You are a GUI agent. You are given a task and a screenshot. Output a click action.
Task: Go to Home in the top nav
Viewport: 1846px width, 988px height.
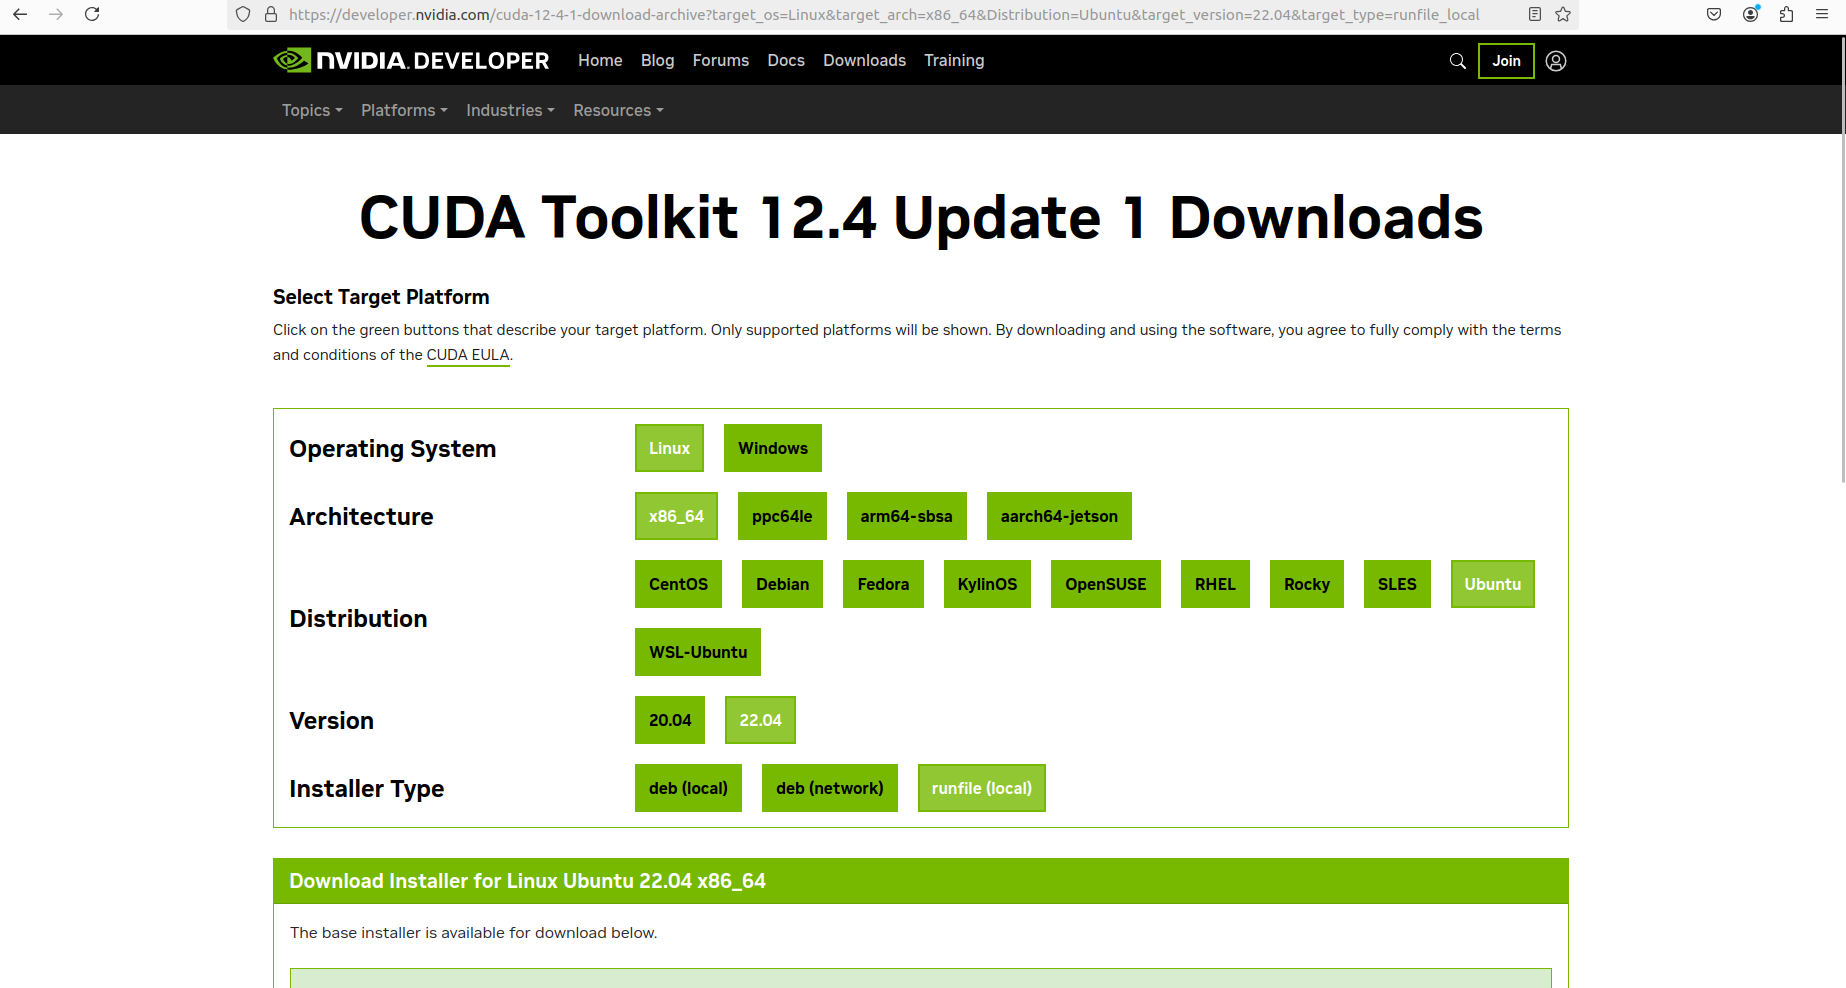600,61
